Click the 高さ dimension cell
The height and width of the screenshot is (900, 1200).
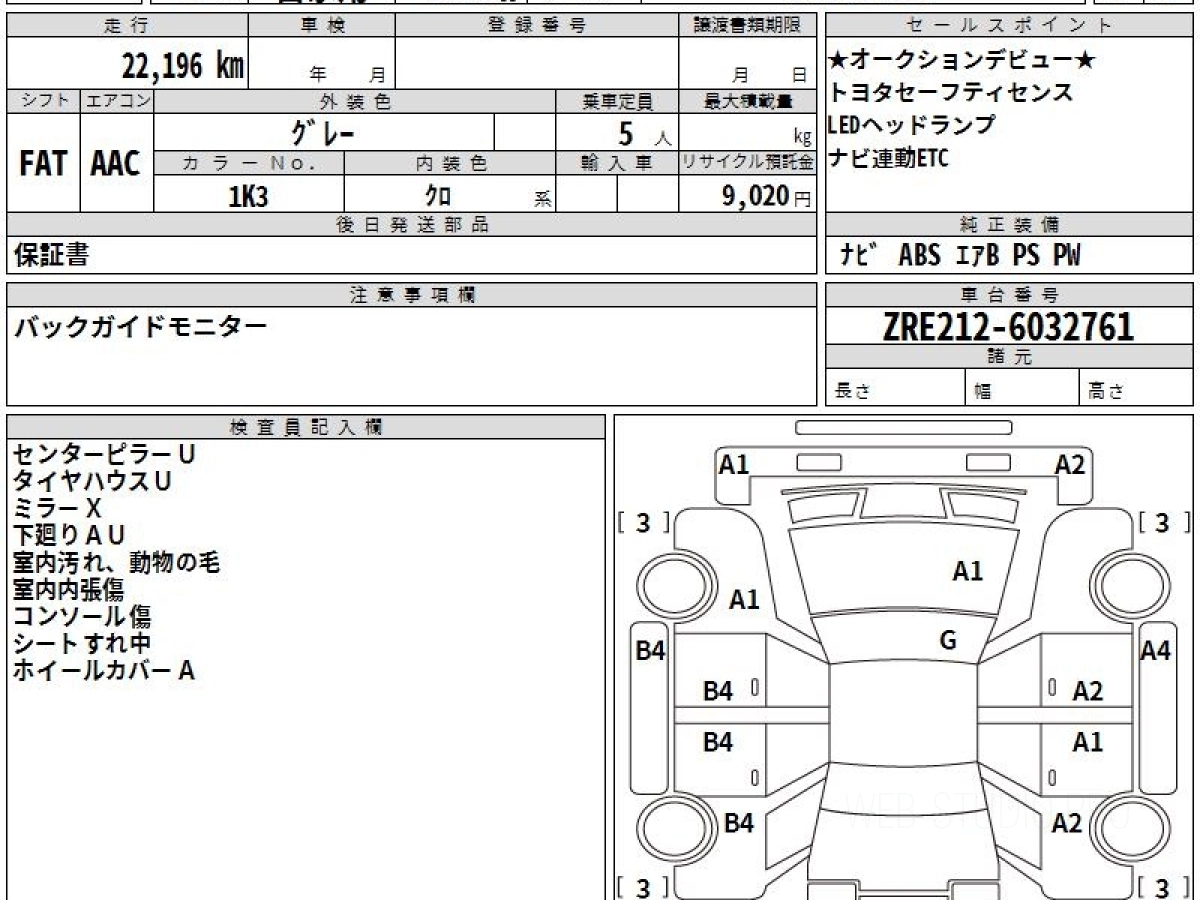pyautogui.click(x=1136, y=388)
